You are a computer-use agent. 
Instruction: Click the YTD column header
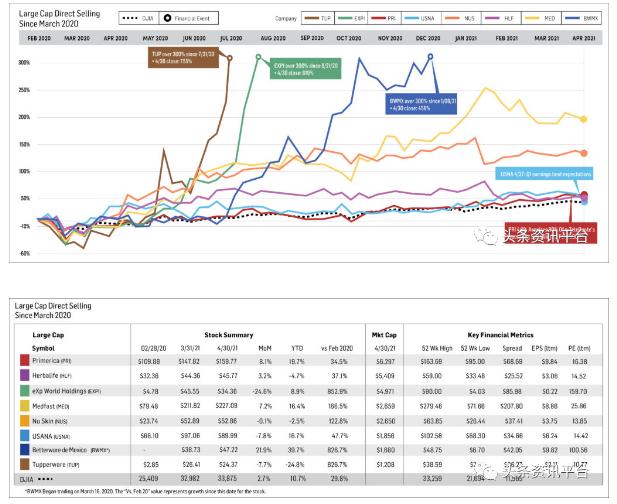297,348
